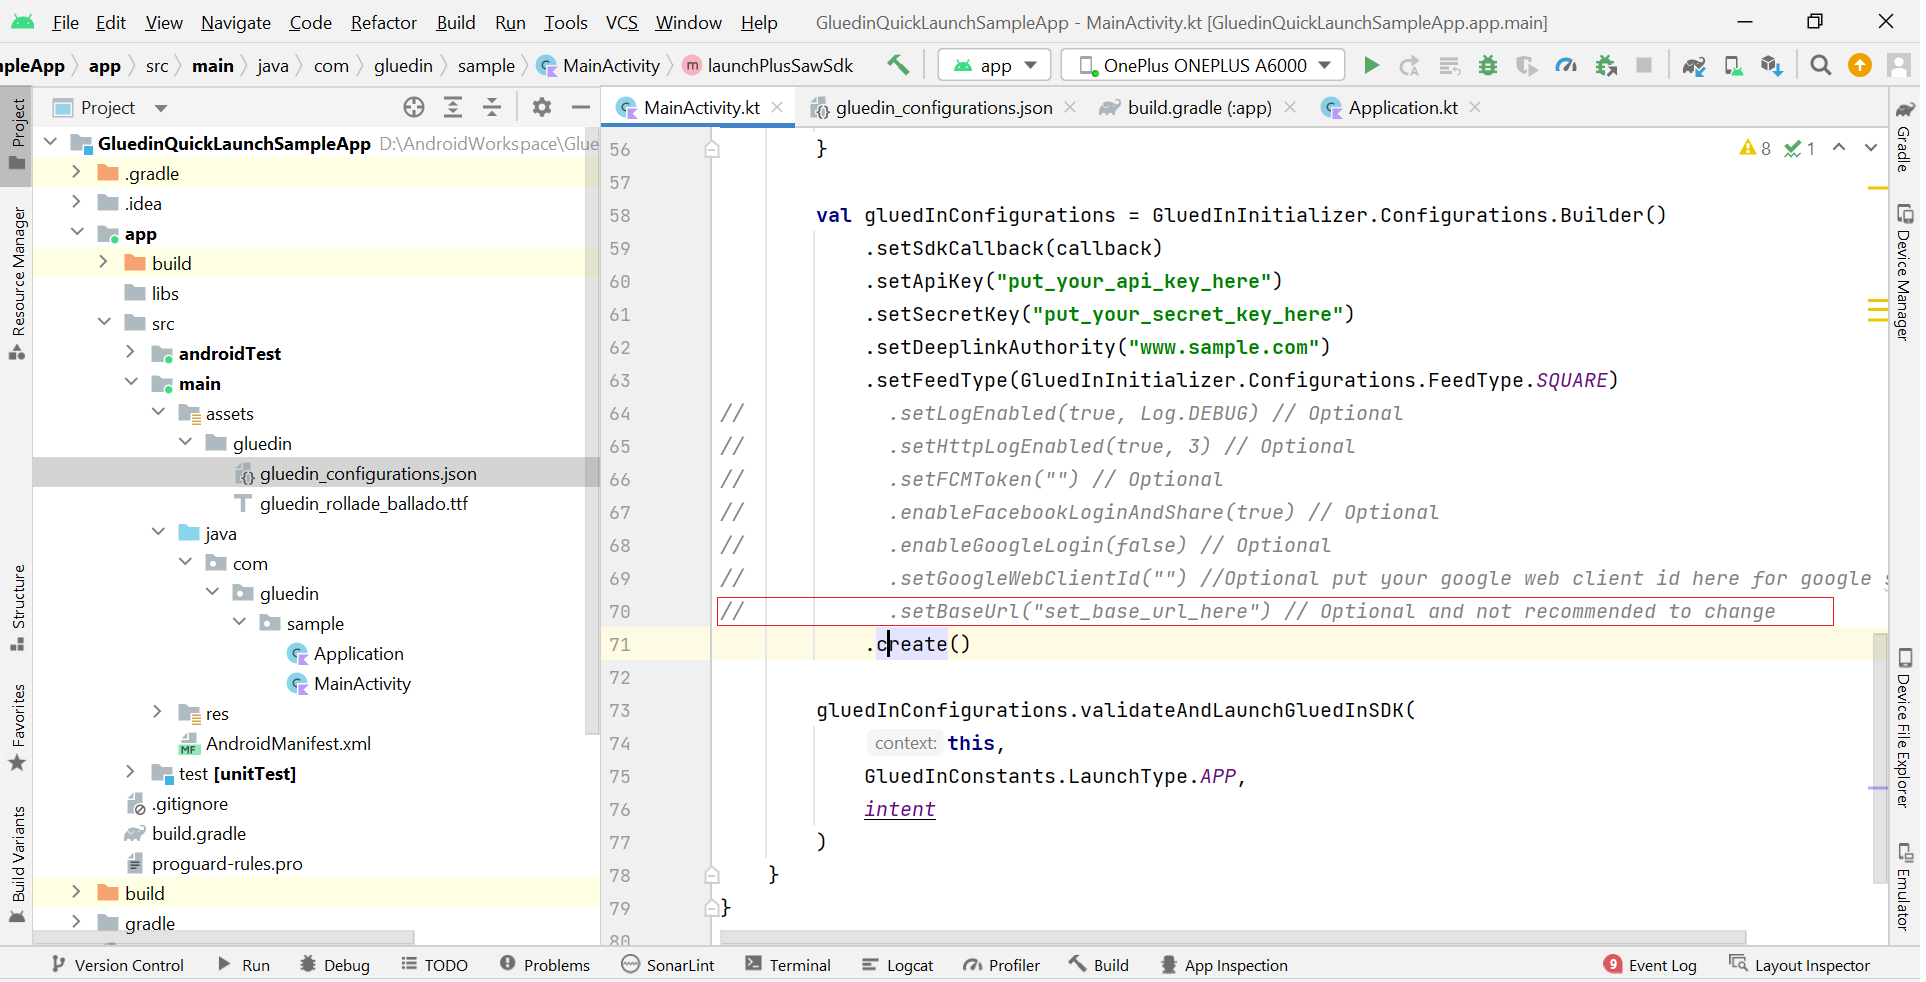Viewport: 1926px width, 982px height.
Task: Click the orange update arrow icon
Action: (x=1860, y=65)
